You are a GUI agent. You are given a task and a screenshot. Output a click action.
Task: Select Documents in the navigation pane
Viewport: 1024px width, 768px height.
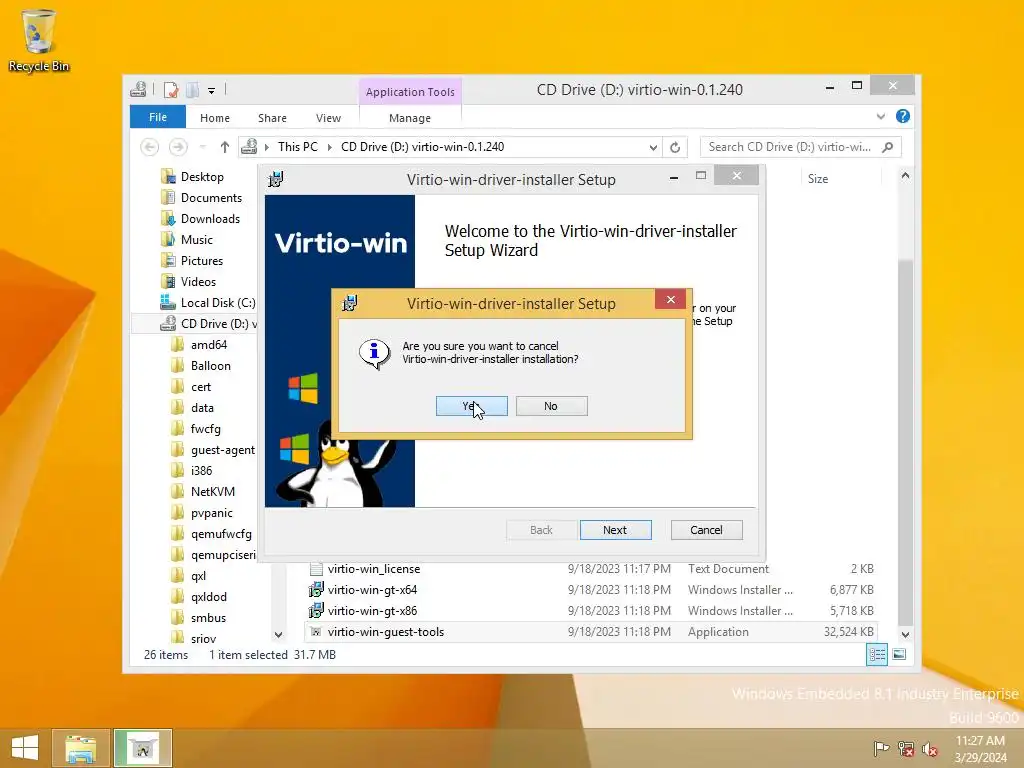pos(211,198)
